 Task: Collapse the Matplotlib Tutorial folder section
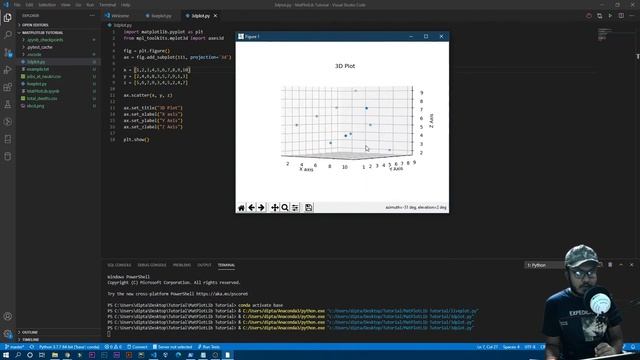coord(42,33)
